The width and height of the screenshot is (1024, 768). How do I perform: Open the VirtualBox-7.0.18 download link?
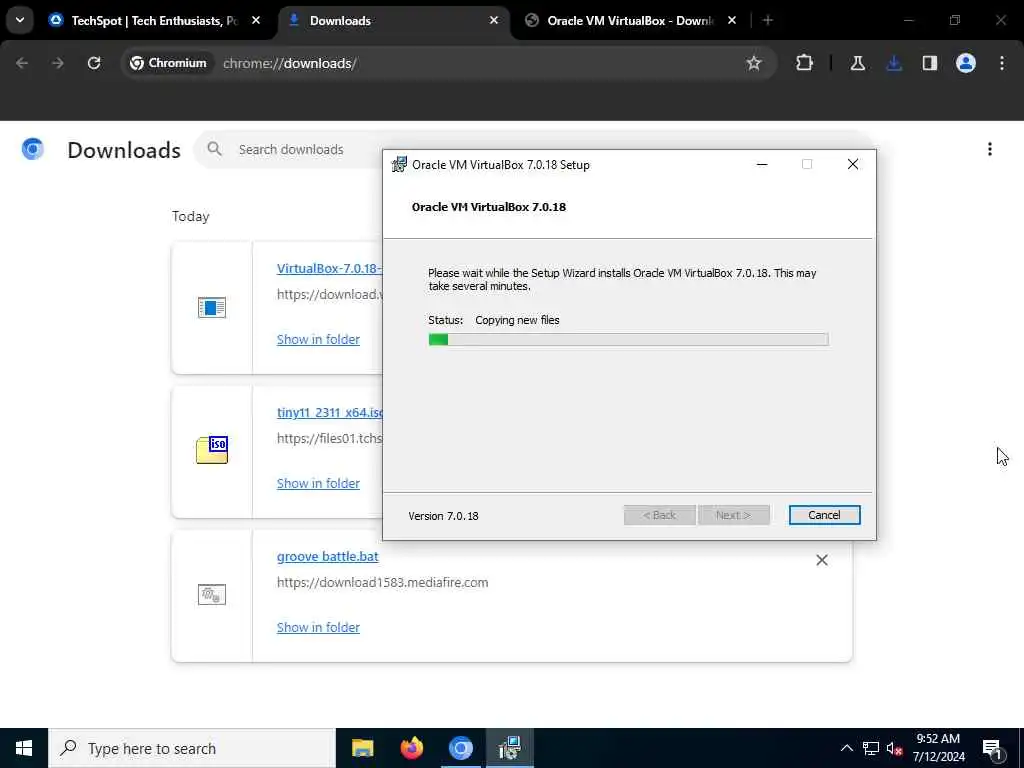click(x=329, y=268)
